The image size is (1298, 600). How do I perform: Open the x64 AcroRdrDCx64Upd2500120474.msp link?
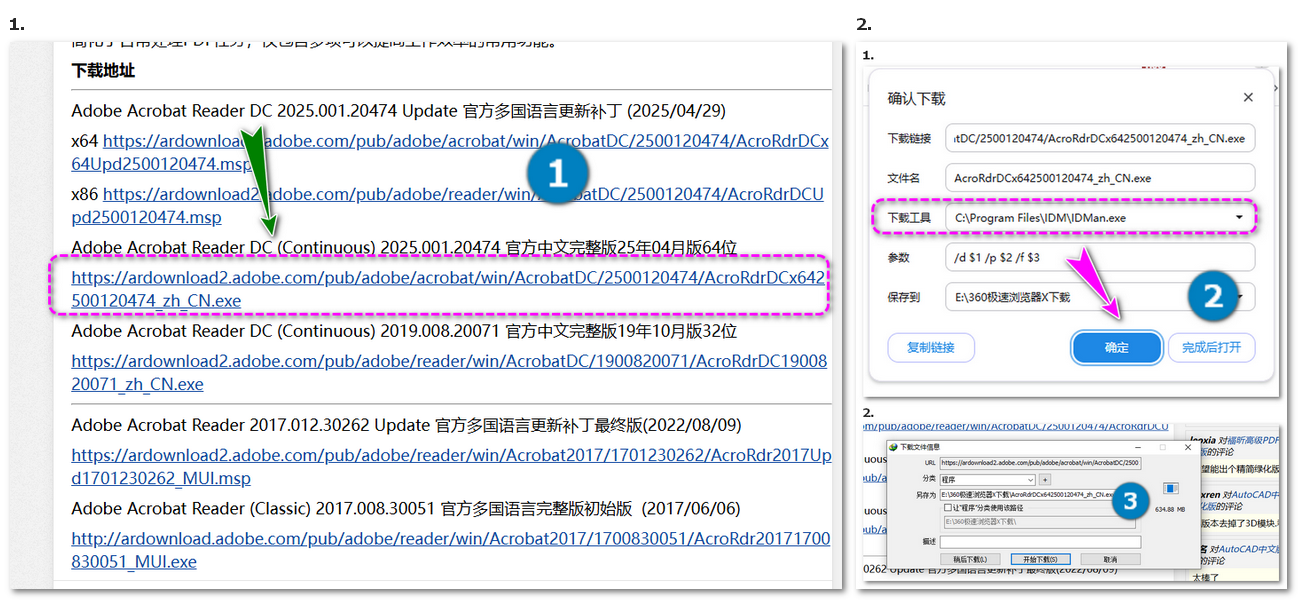(450, 153)
